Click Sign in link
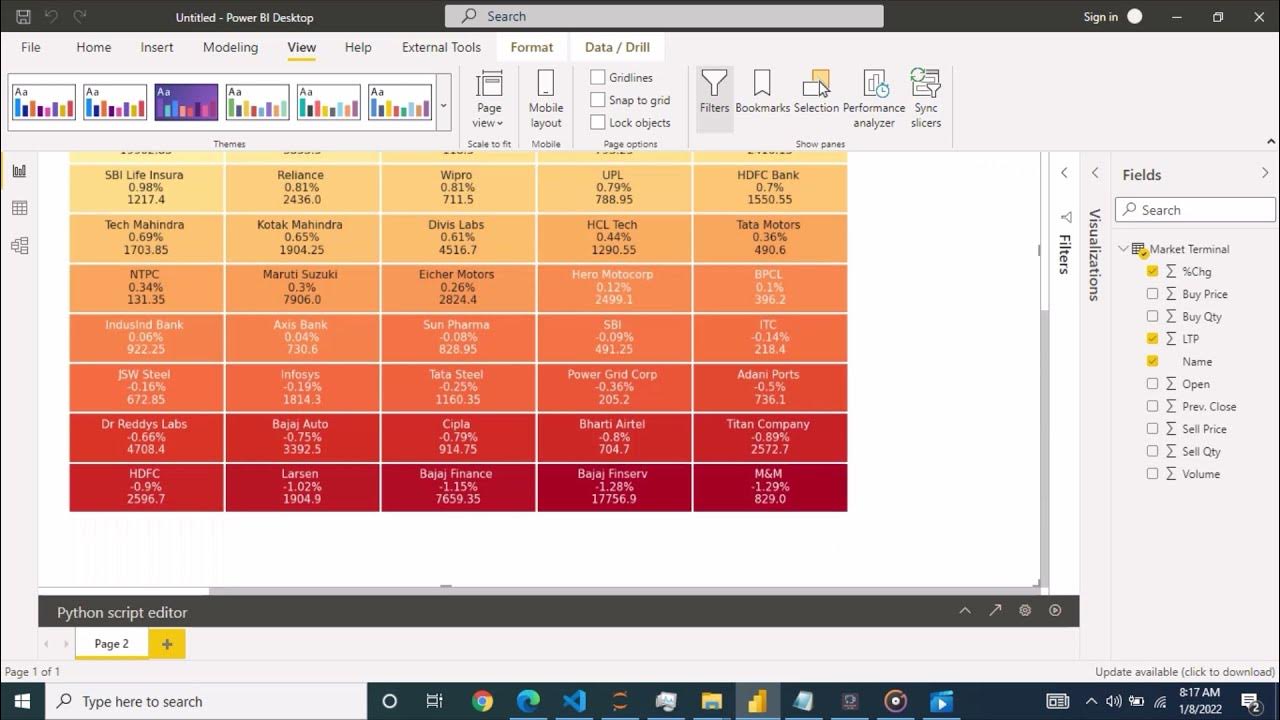This screenshot has height=720, width=1280. coord(1100,17)
